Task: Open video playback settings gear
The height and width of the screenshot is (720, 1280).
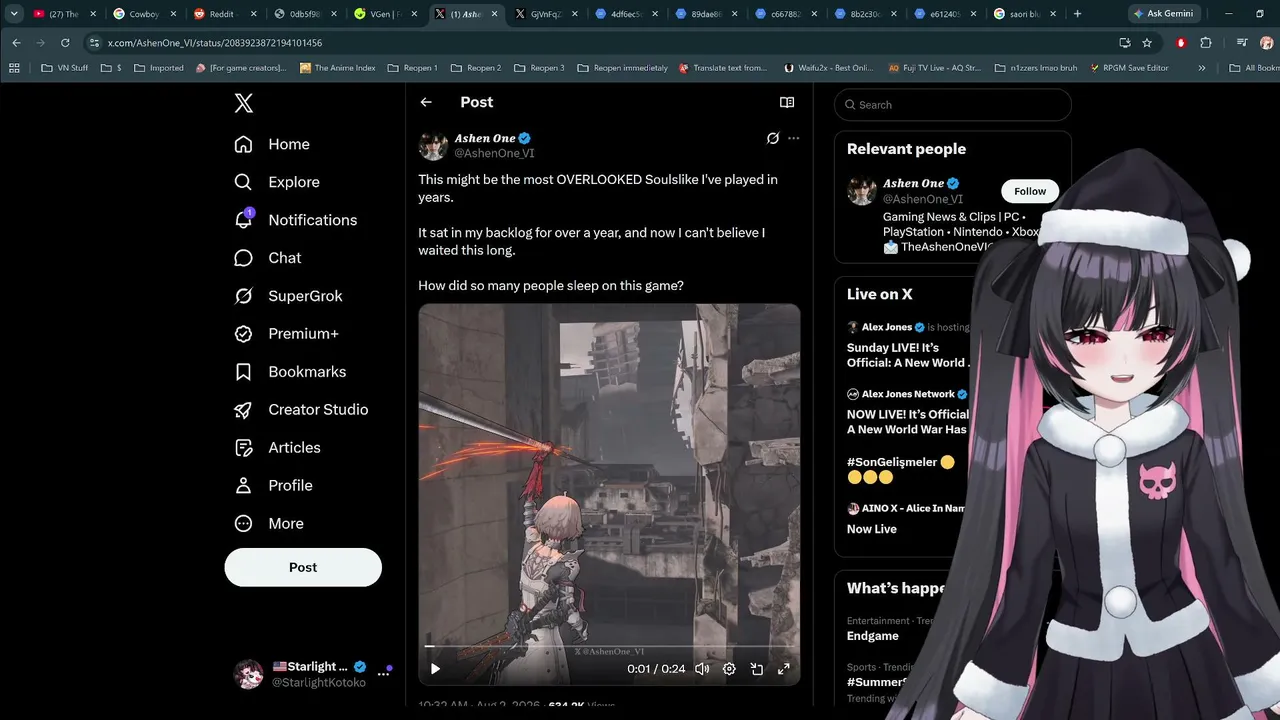Action: [729, 669]
